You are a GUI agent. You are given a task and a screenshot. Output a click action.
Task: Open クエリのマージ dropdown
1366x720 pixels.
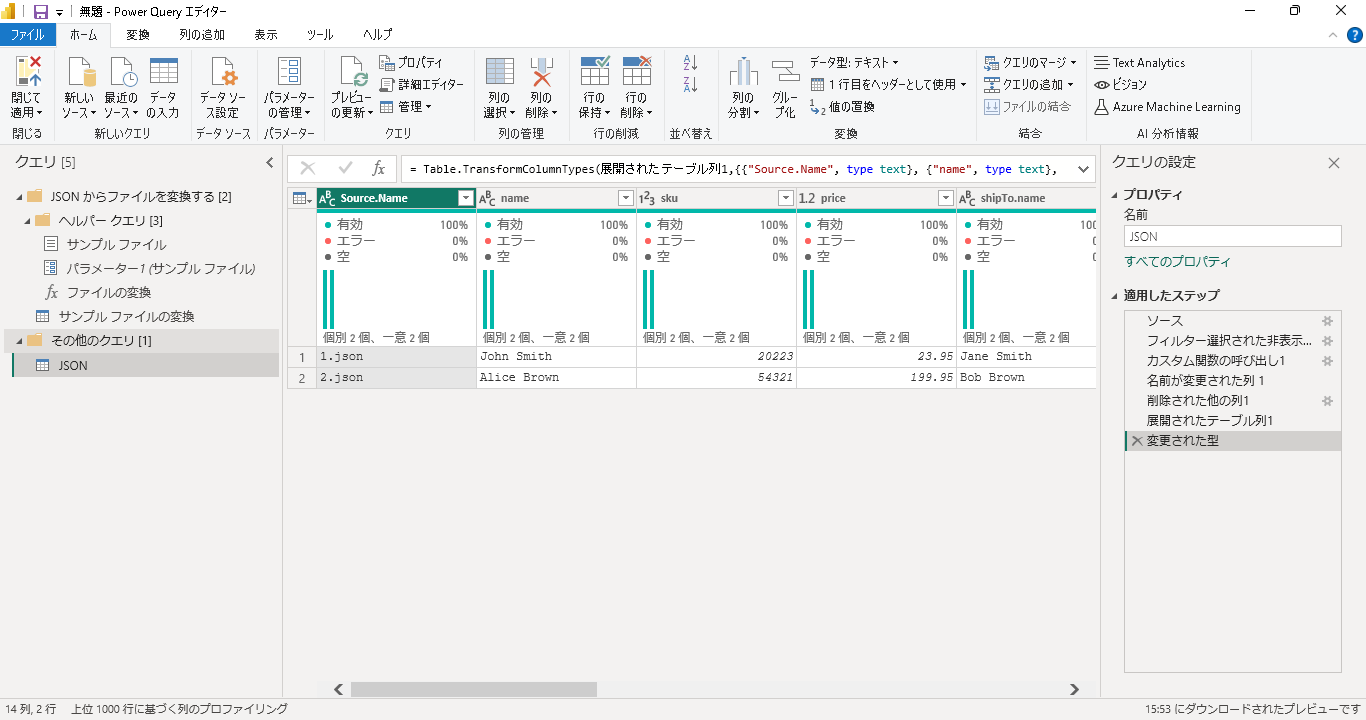tap(1030, 63)
